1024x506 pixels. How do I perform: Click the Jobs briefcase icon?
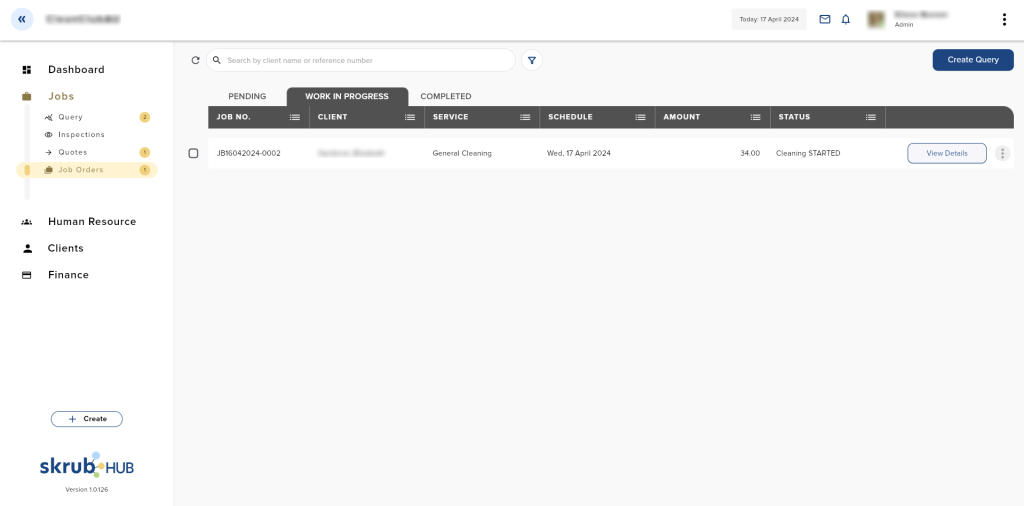[27, 96]
